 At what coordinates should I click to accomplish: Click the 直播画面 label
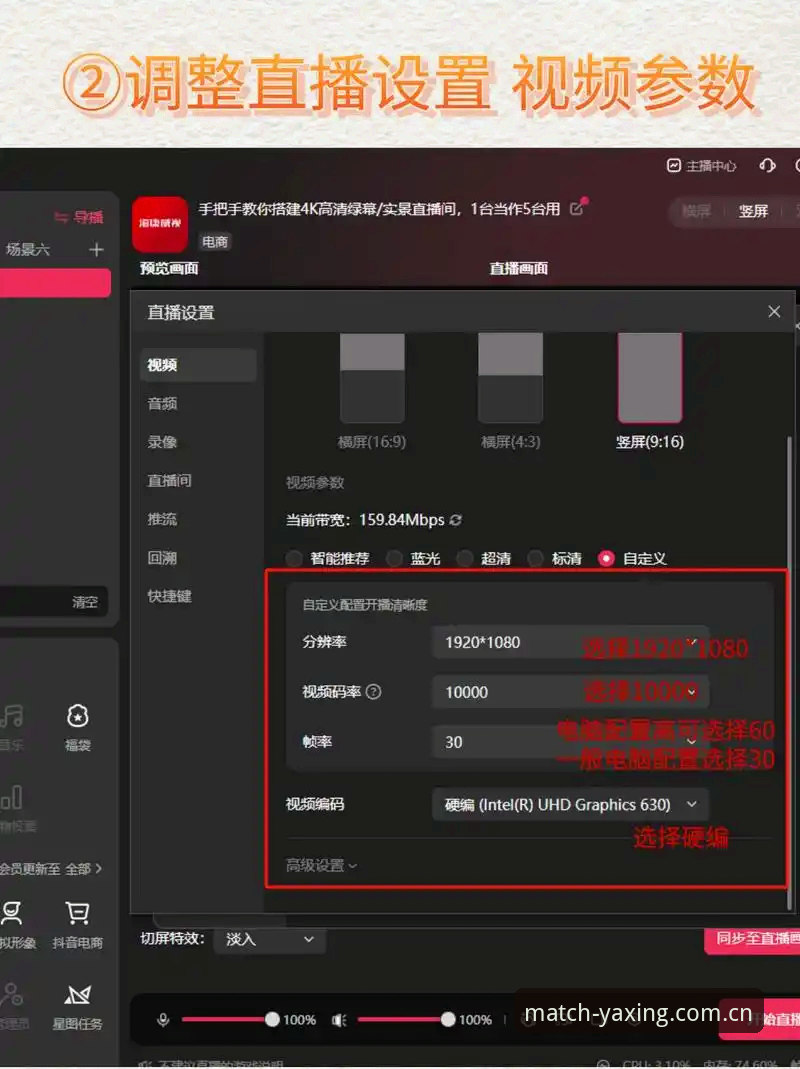coord(518,269)
